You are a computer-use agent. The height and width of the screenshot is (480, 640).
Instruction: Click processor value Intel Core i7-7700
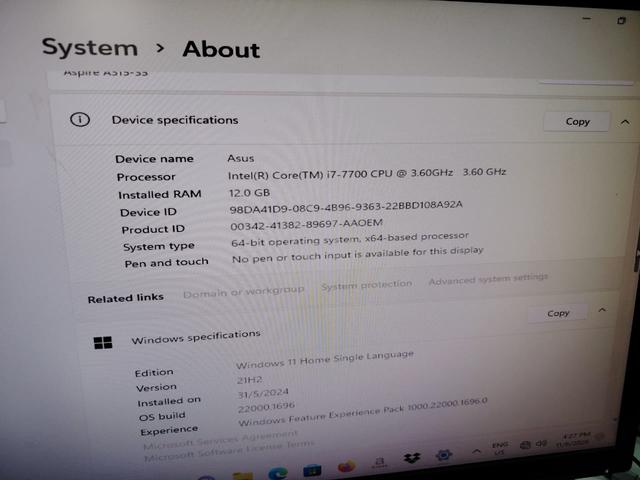click(x=367, y=173)
